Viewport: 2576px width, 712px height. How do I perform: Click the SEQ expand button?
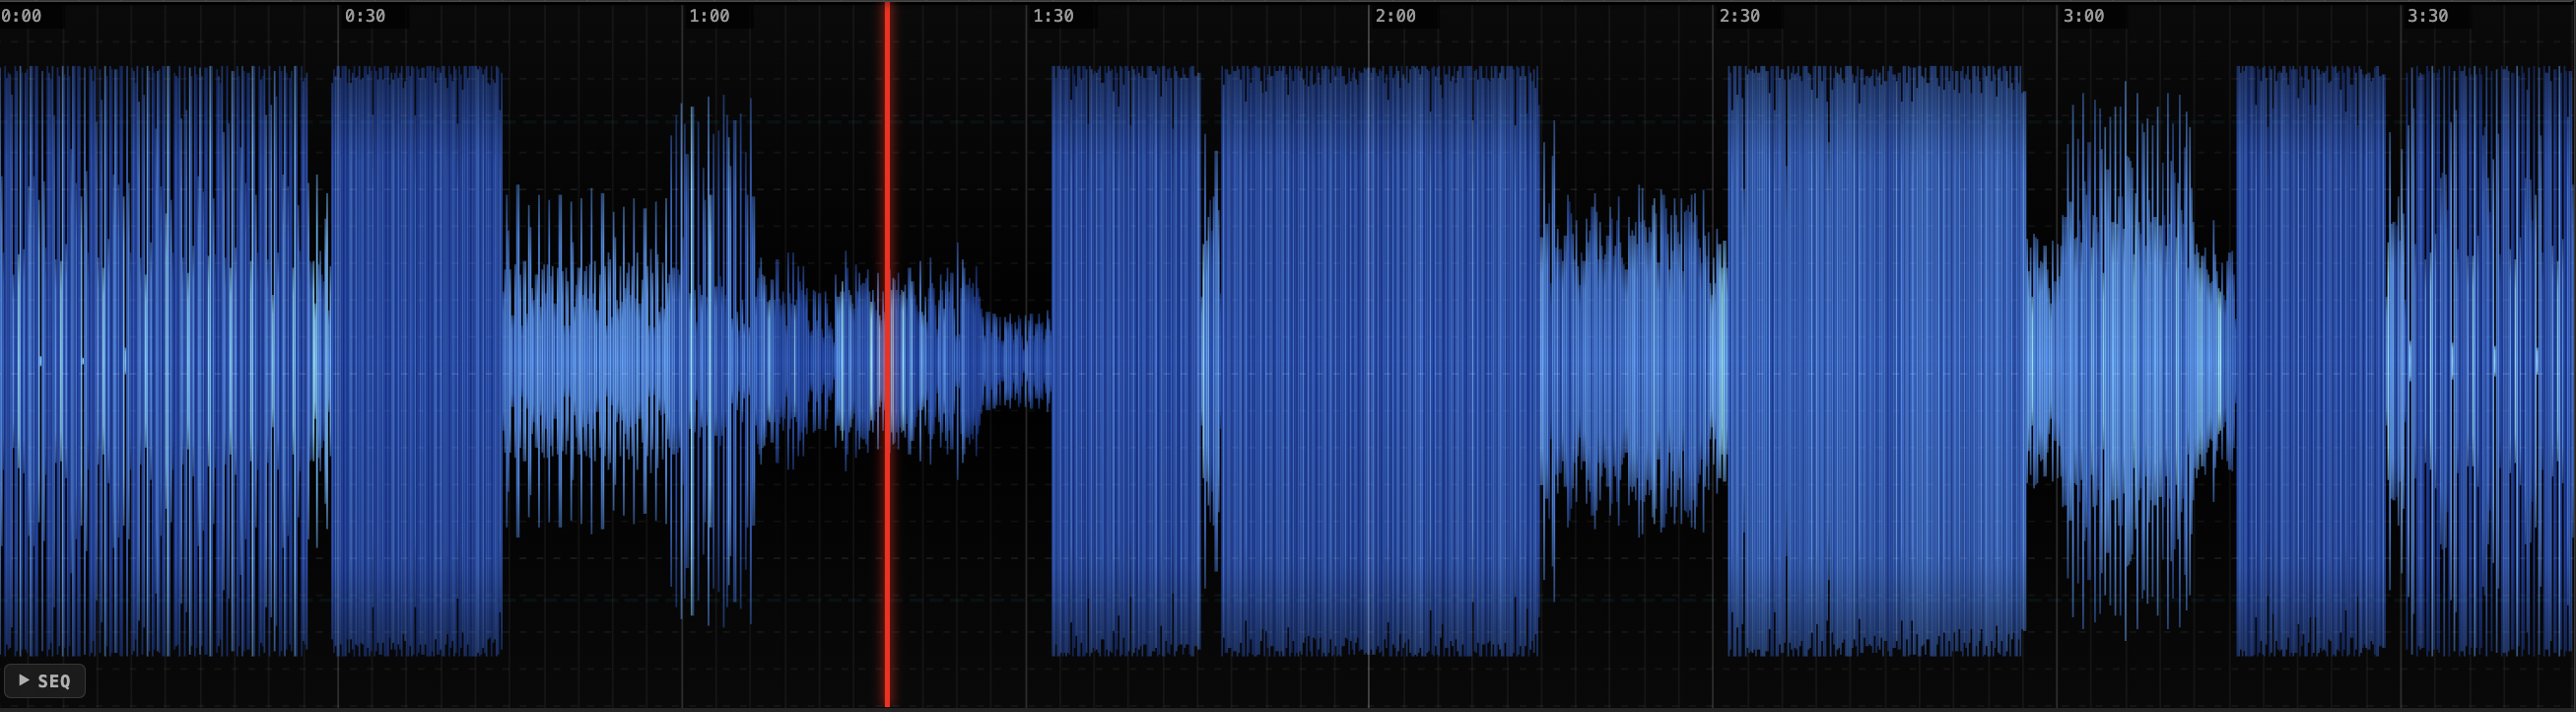[45, 681]
